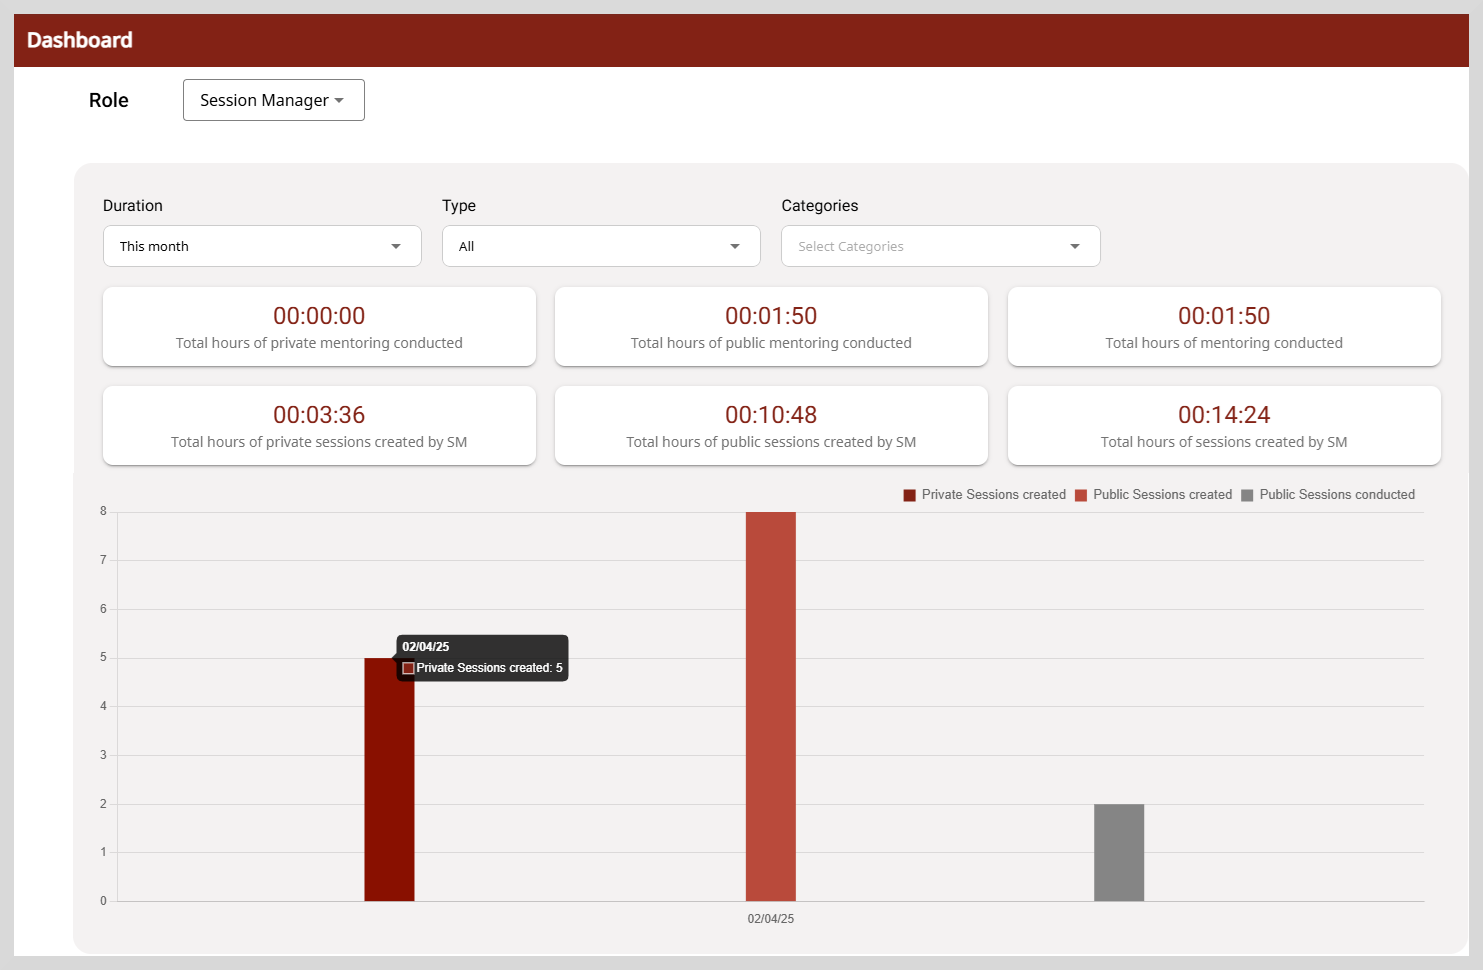
Task: Click the total sessions created by SM card
Action: 1223,426
